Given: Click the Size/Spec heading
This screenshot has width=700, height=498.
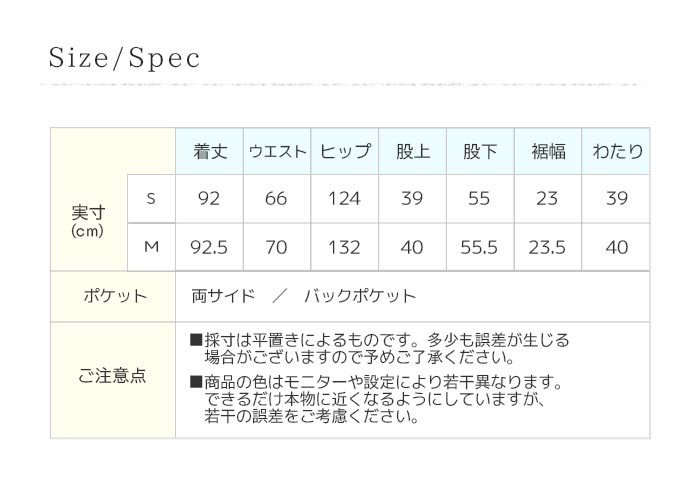Looking at the screenshot, I should [124, 59].
